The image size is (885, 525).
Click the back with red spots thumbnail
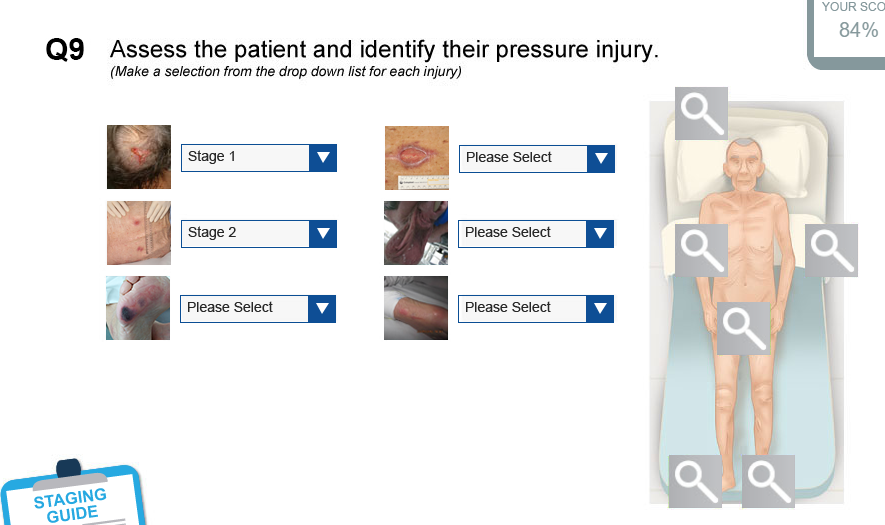139,233
